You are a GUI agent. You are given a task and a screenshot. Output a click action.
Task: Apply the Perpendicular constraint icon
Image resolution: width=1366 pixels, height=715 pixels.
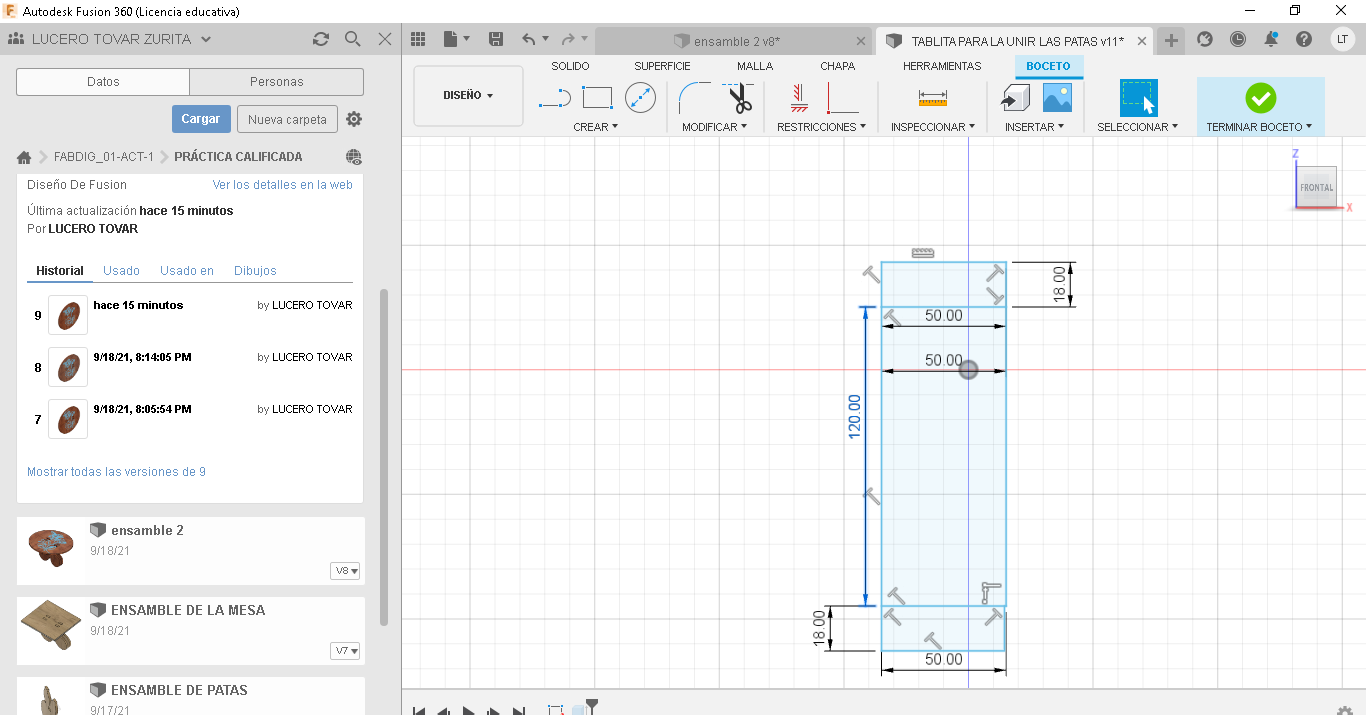(842, 98)
